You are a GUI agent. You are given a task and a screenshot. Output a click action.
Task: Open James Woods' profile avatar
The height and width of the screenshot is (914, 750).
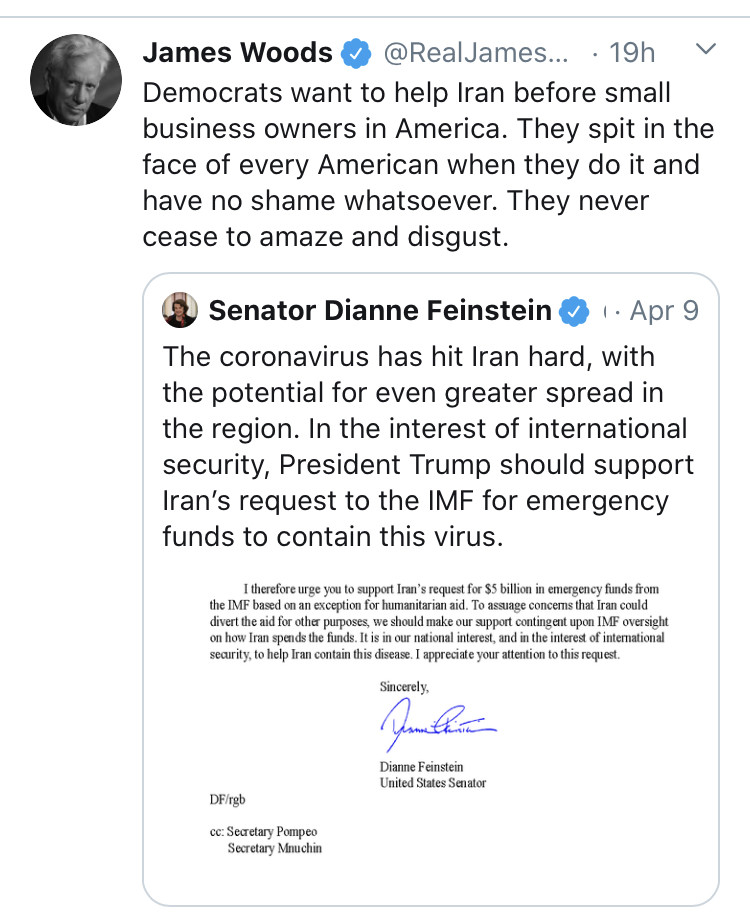click(76, 81)
